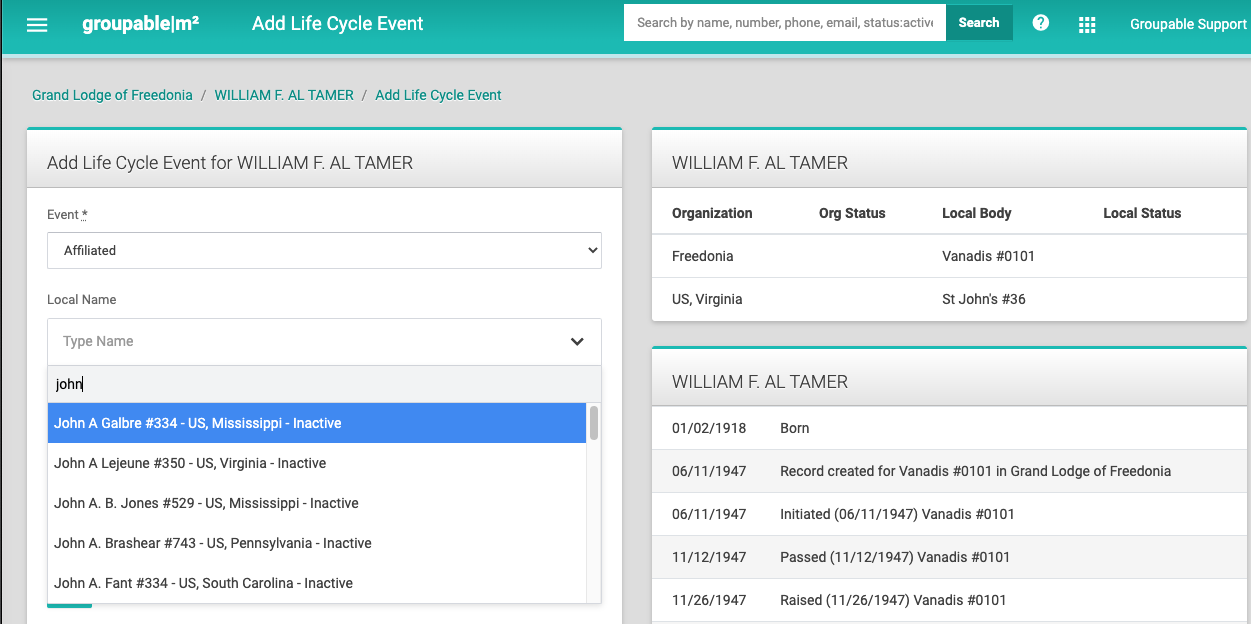Click the Raised (11/26/1947) entry
Viewport: 1251px width, 624px height.
(x=893, y=600)
